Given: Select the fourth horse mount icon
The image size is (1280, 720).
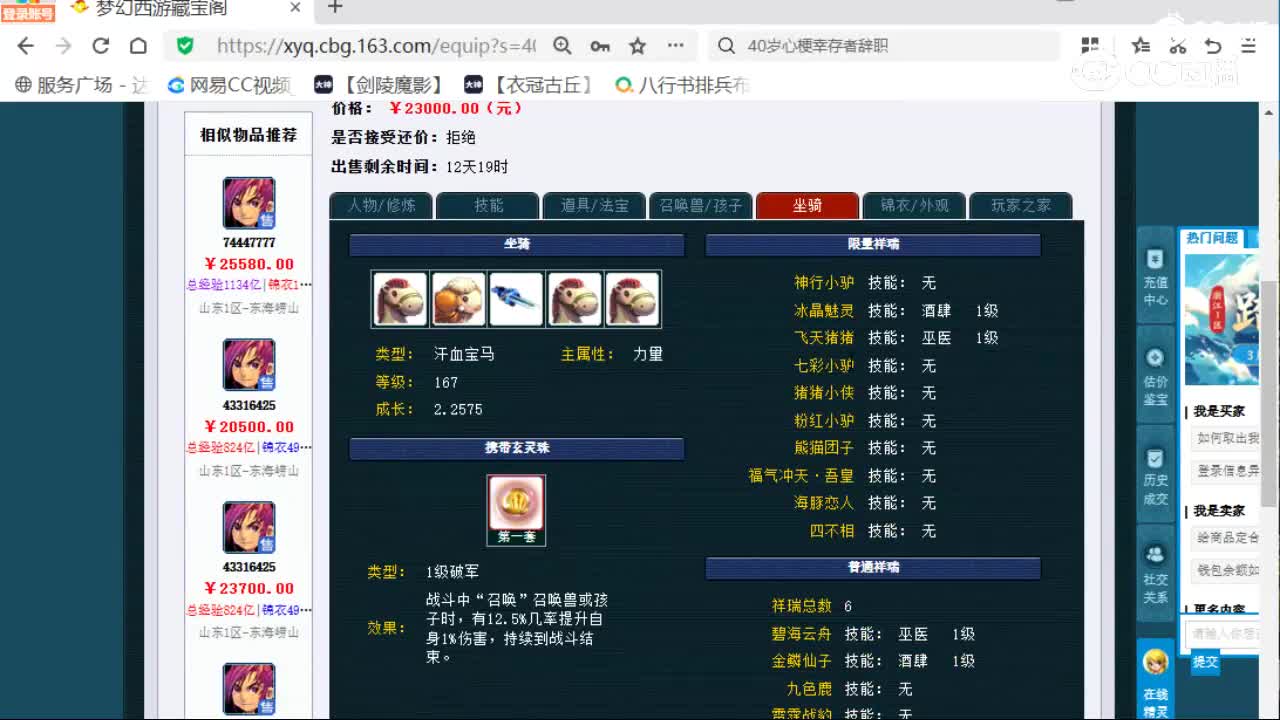Looking at the screenshot, I should pyautogui.click(x=574, y=299).
